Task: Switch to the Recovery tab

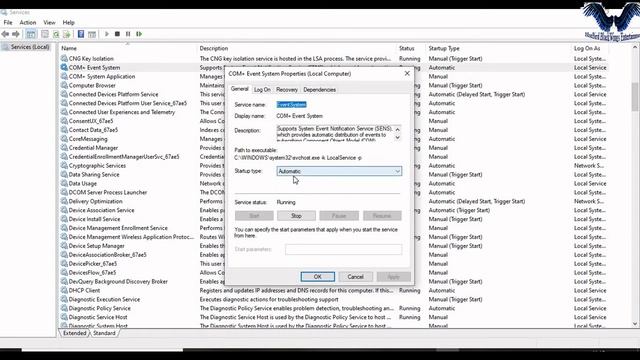Action: [287, 89]
